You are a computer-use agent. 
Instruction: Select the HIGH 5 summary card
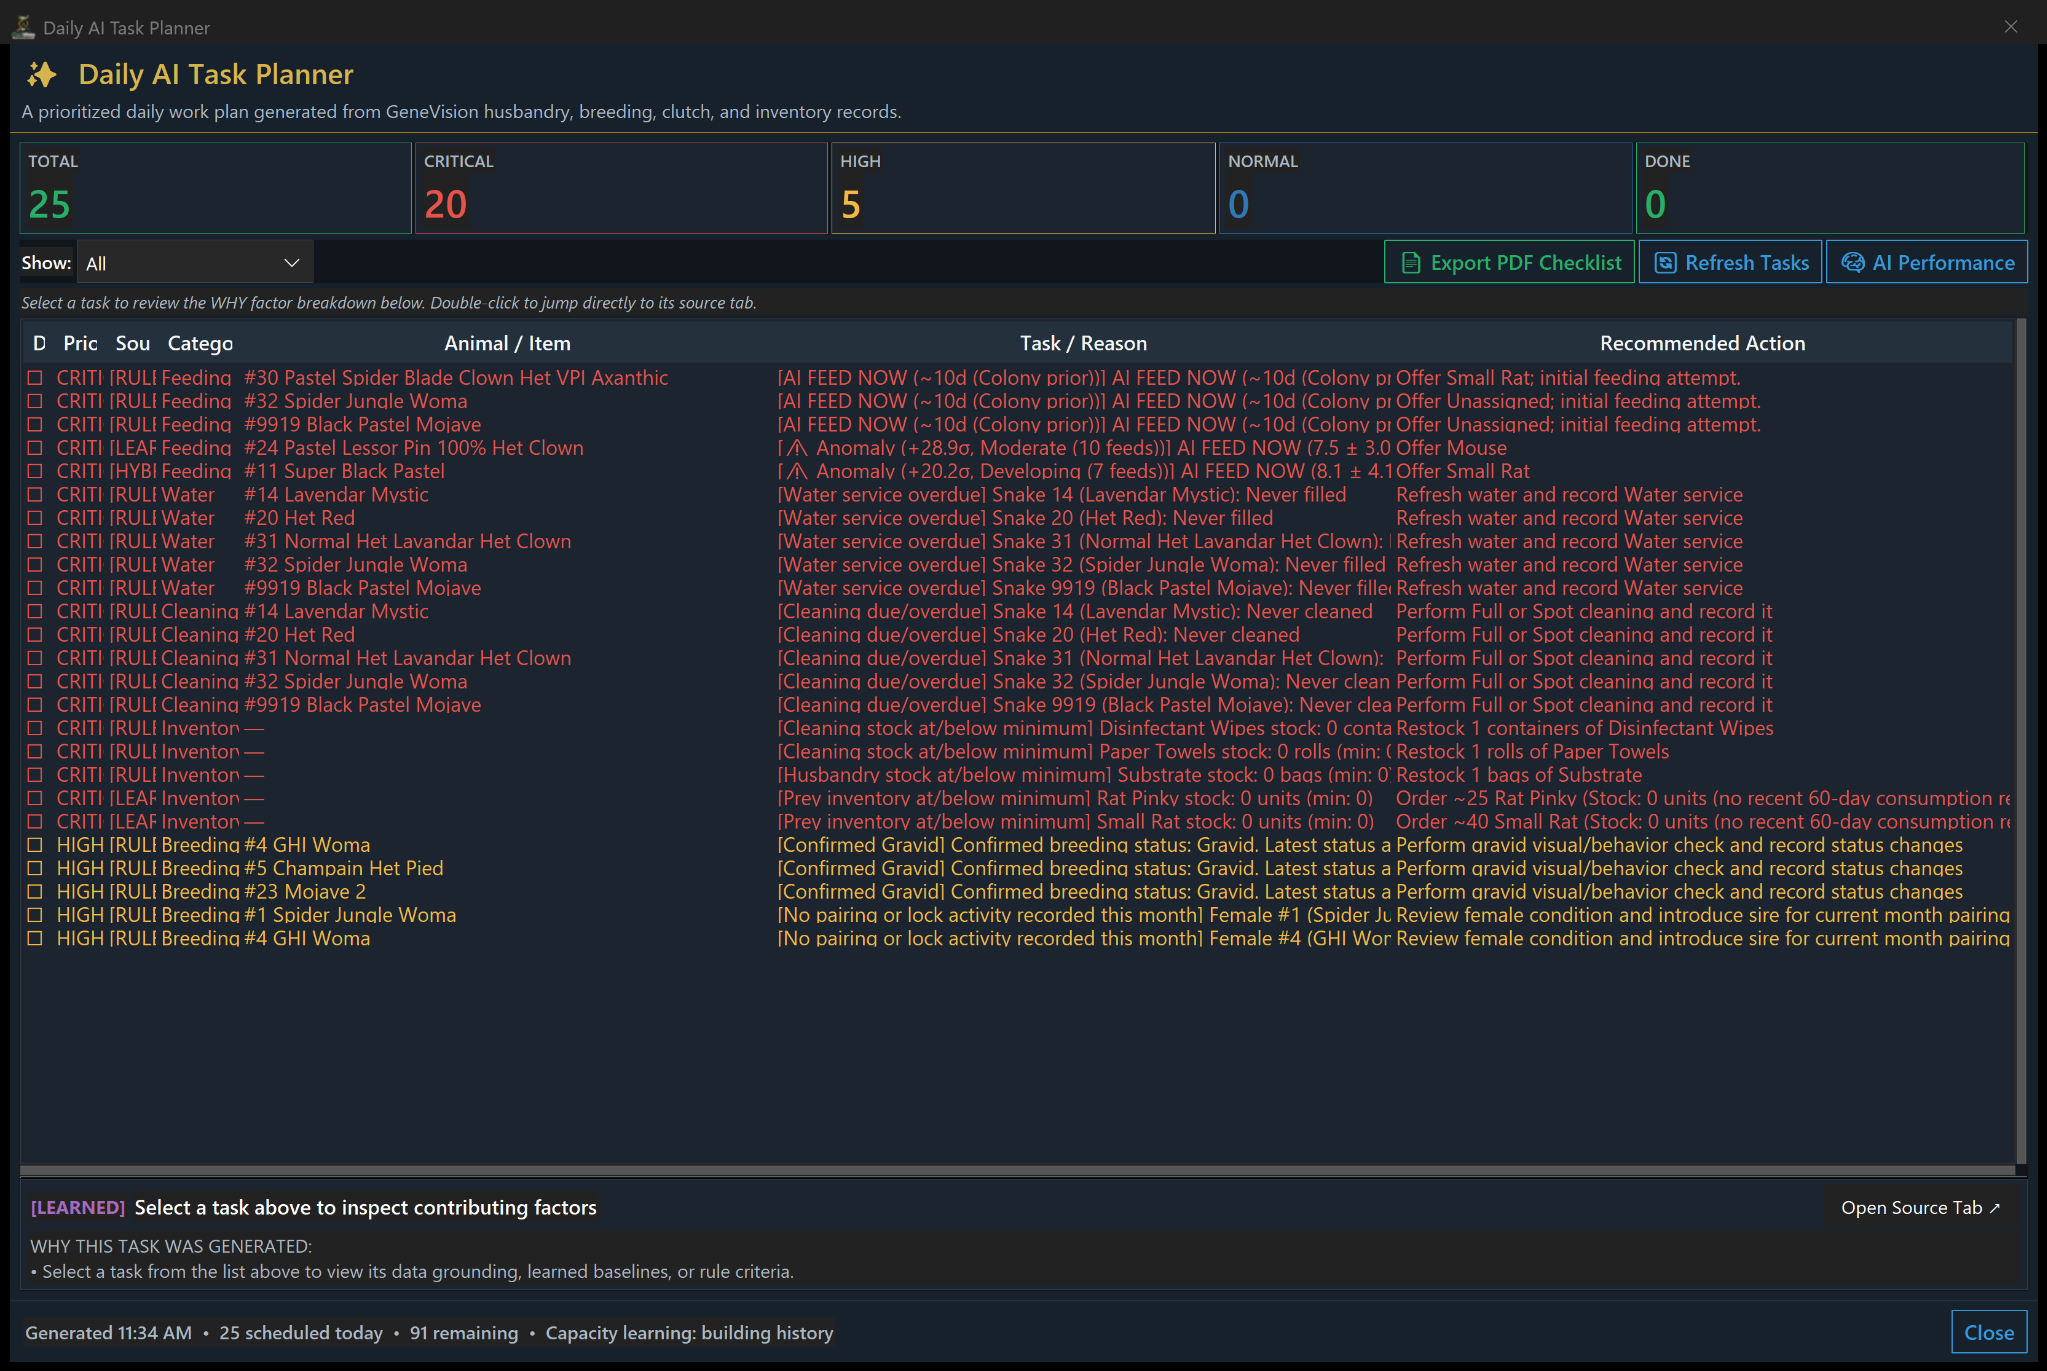(x=1023, y=188)
